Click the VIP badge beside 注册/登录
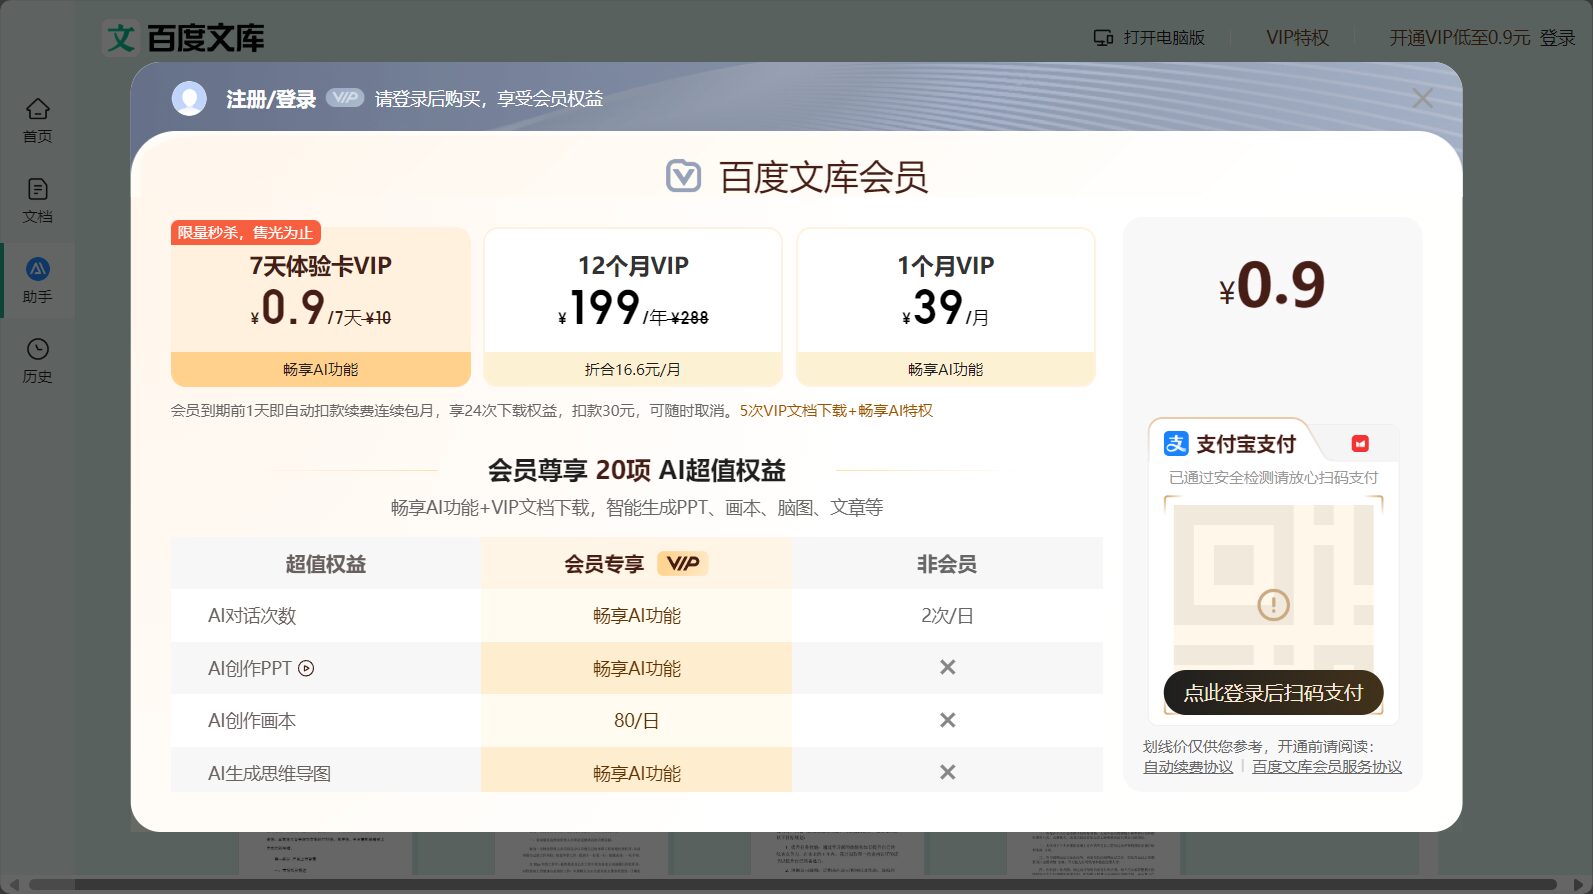The height and width of the screenshot is (894, 1593). (x=345, y=97)
